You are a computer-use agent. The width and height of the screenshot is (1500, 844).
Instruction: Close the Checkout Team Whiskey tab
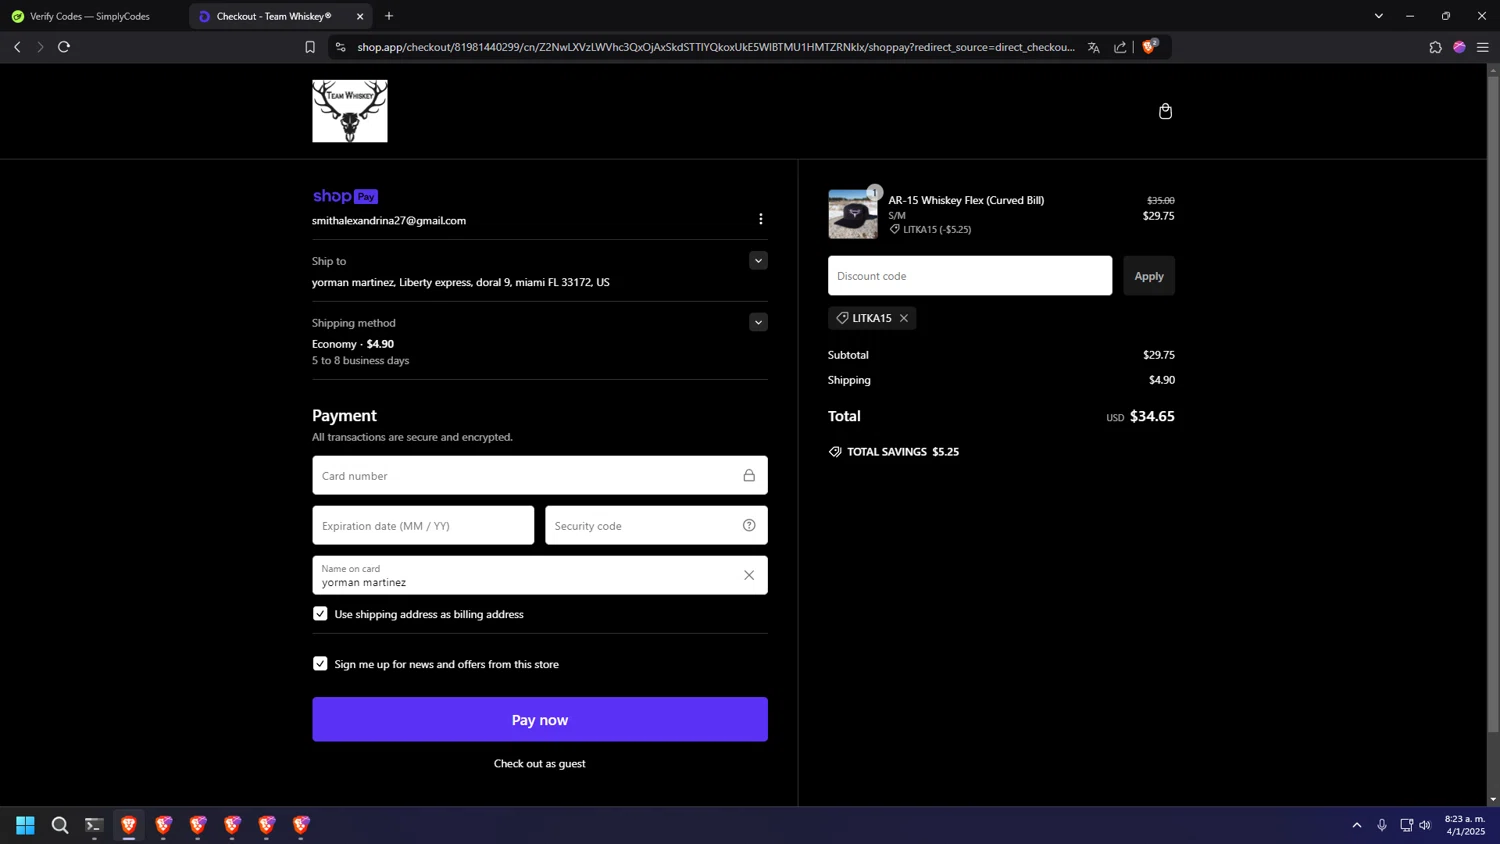(360, 16)
